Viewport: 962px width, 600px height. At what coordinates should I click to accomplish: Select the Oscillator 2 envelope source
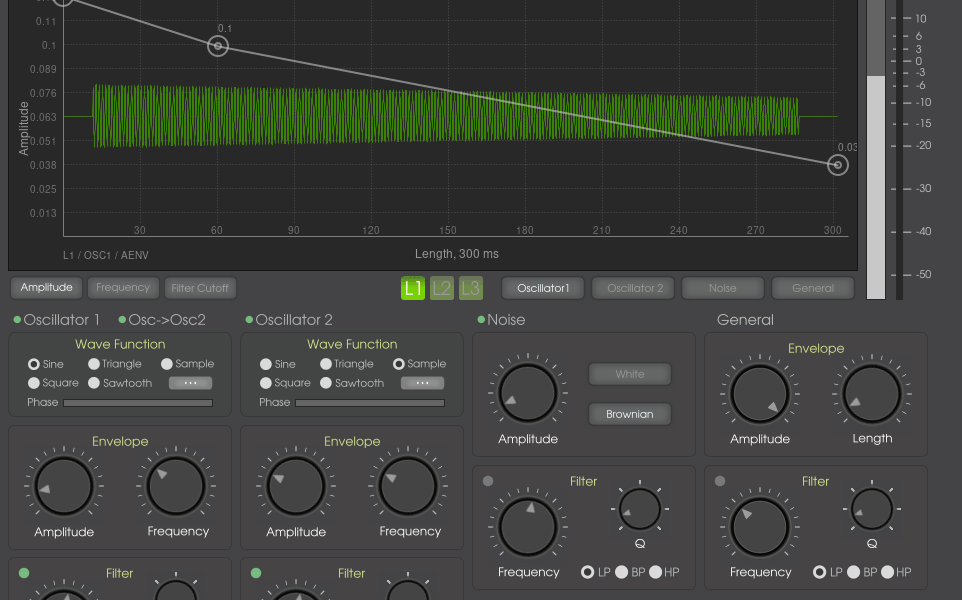pyautogui.click(x=632, y=288)
